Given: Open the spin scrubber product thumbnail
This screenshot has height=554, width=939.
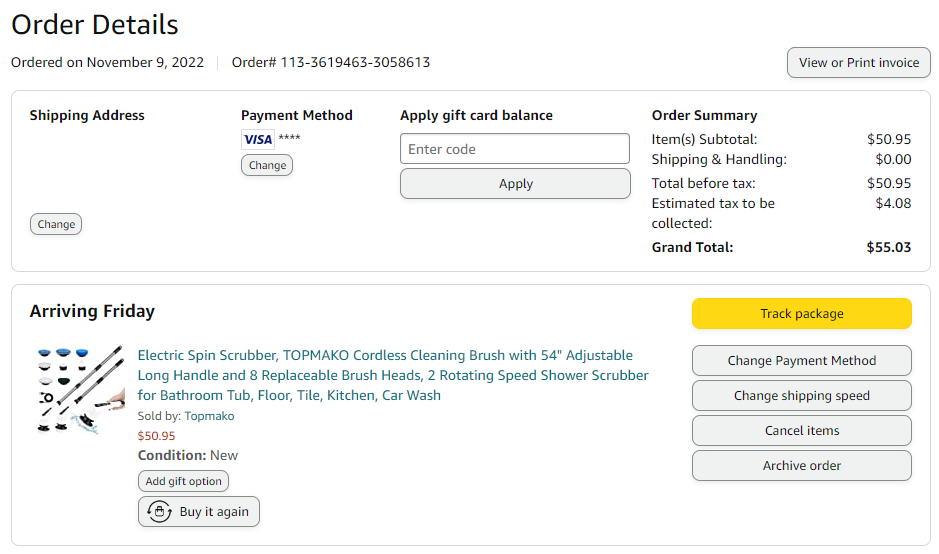Looking at the screenshot, I should (x=80, y=390).
